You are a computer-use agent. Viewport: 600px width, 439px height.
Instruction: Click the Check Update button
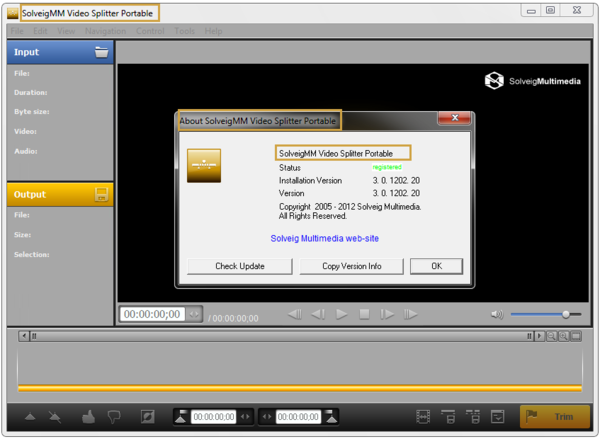click(240, 266)
